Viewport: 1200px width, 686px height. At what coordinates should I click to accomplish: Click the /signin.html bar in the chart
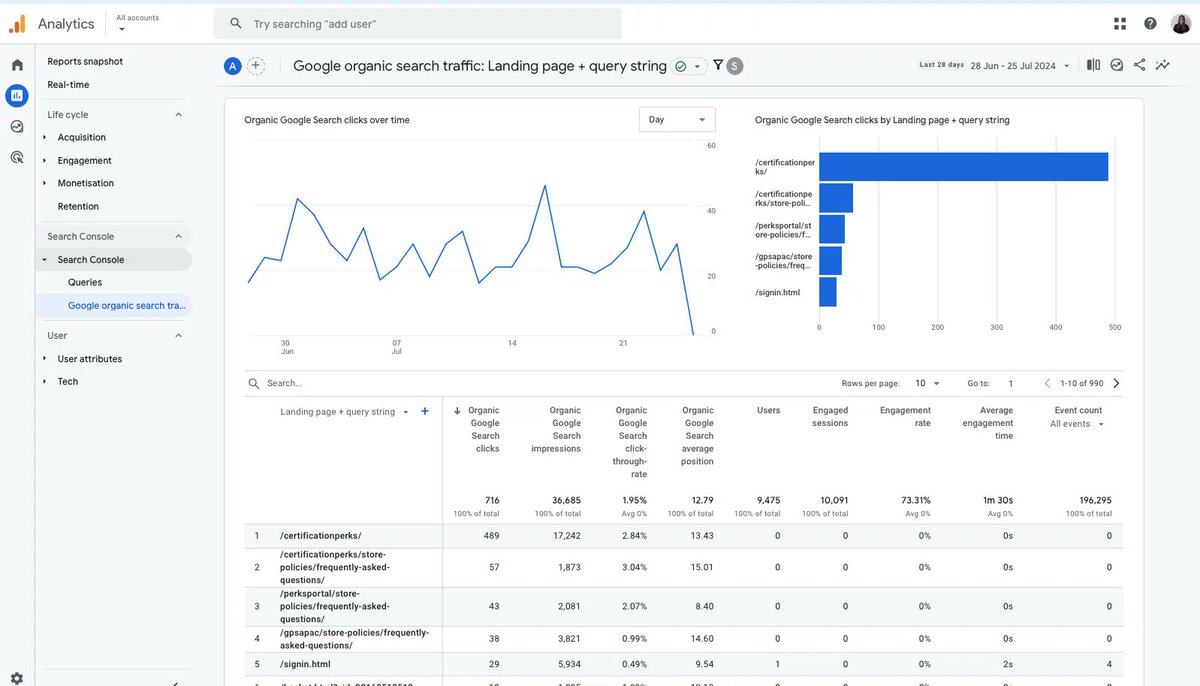(x=828, y=292)
